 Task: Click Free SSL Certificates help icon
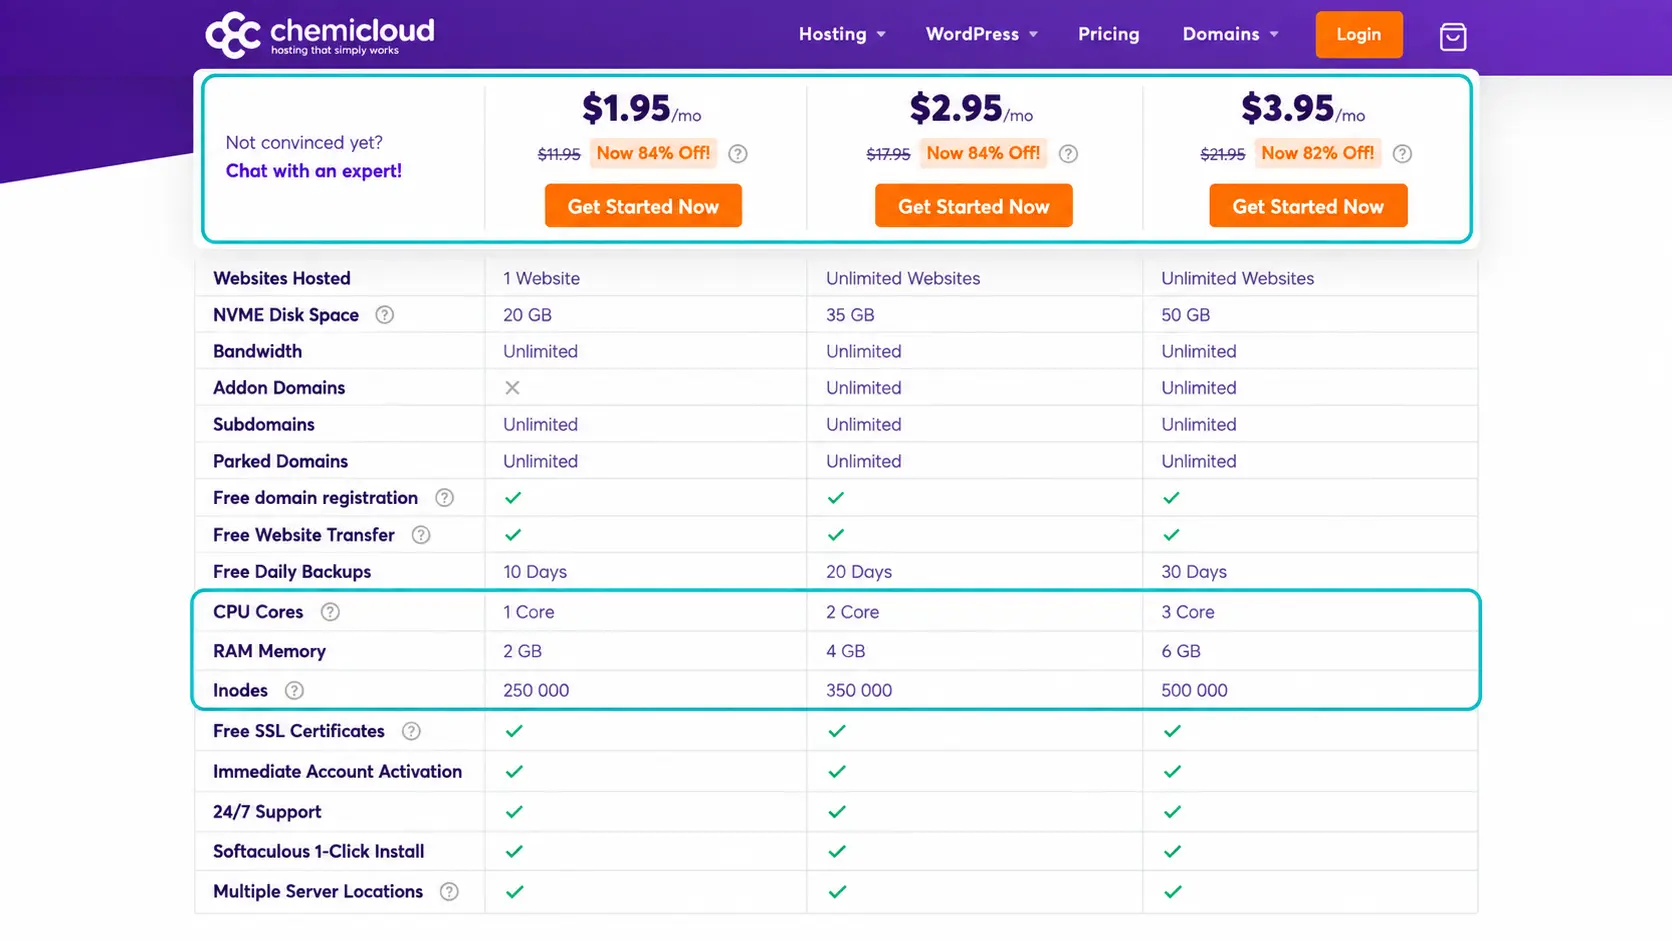pos(411,731)
